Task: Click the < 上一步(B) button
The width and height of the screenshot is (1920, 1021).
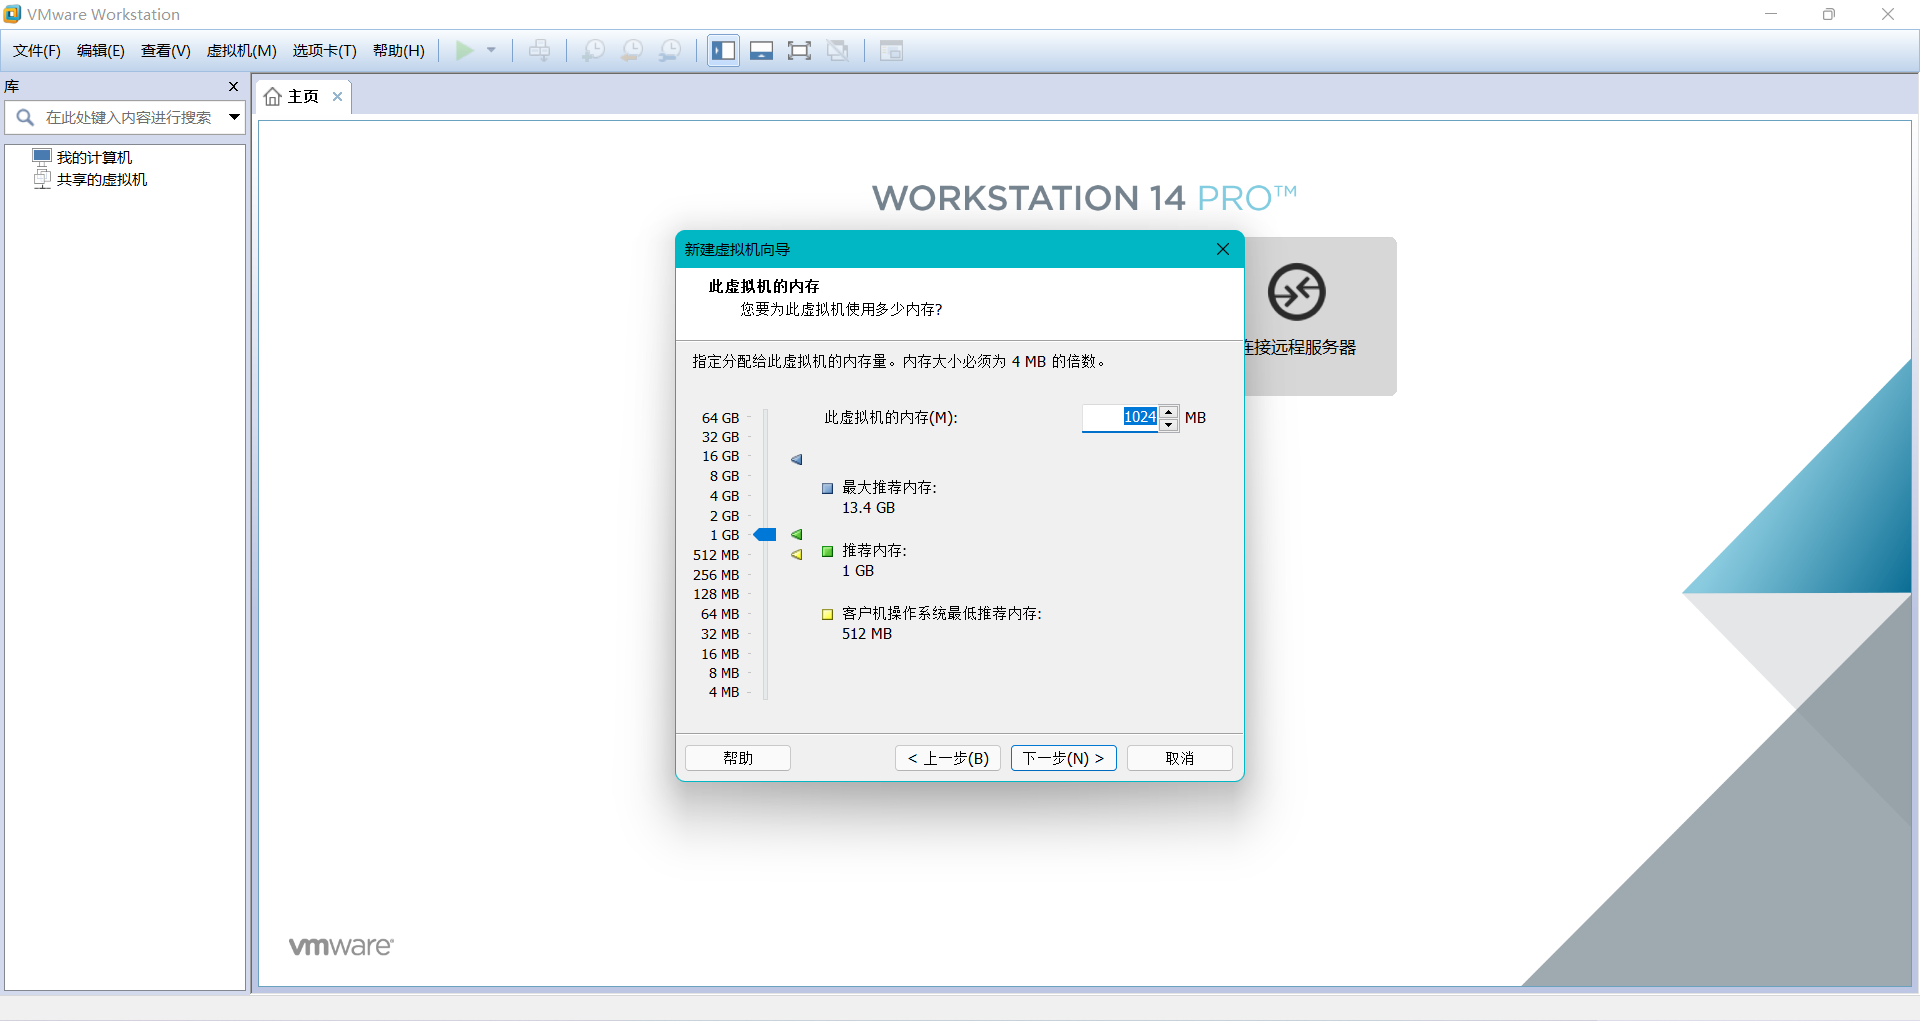Action: 948,758
